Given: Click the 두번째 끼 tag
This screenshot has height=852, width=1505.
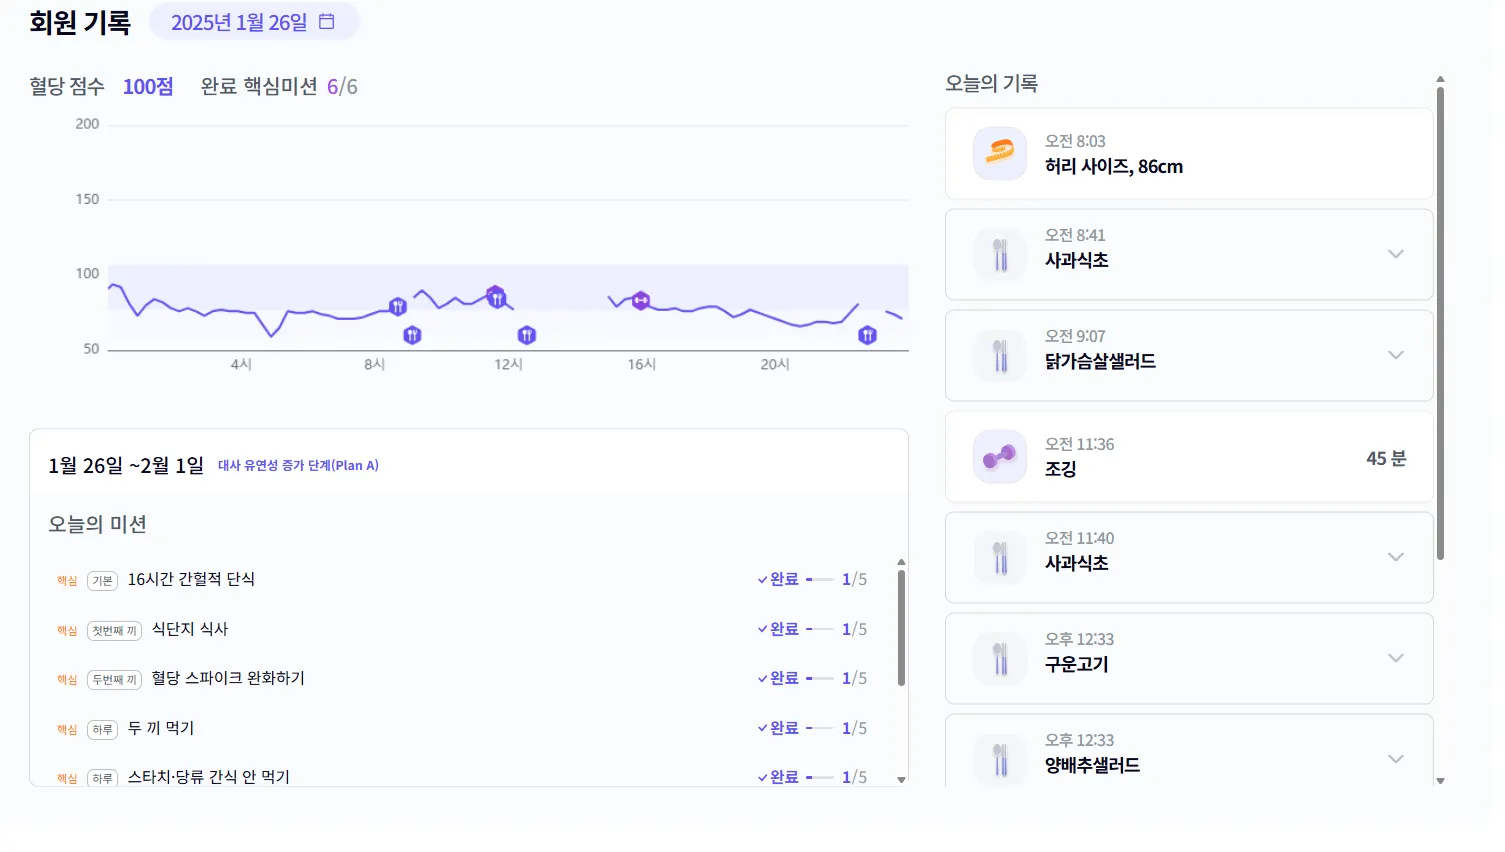Looking at the screenshot, I should tap(115, 679).
